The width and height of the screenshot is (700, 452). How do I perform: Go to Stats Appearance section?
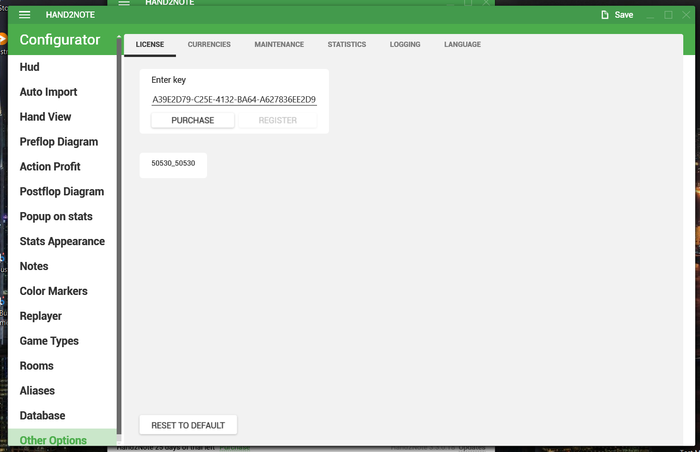(x=62, y=241)
